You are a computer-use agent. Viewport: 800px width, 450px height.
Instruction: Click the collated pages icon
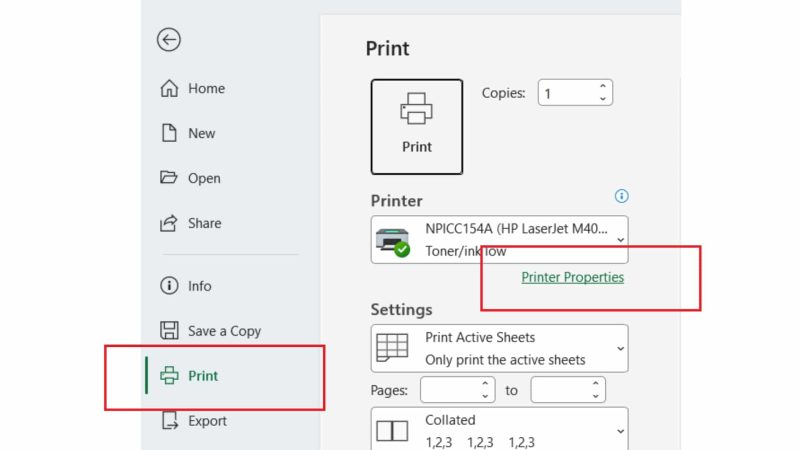[392, 431]
